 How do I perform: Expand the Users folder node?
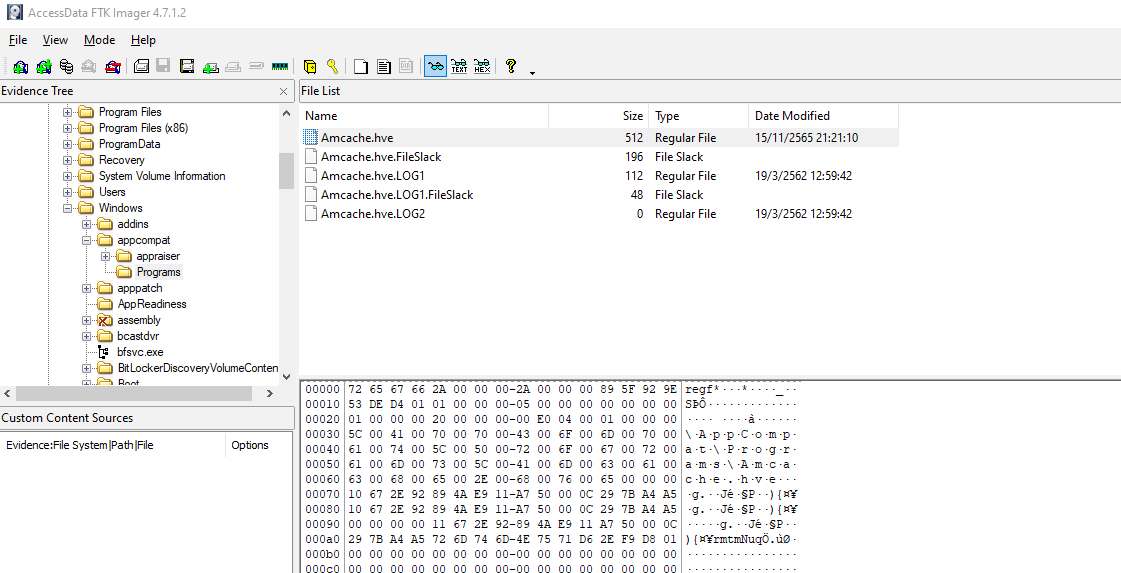point(68,192)
